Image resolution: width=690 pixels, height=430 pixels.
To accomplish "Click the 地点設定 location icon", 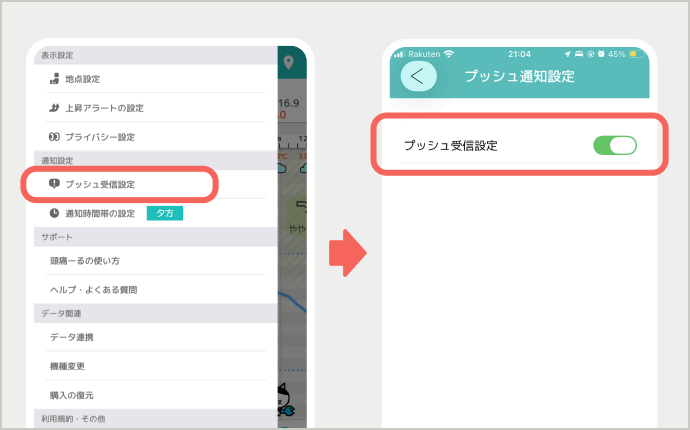I will [54, 79].
